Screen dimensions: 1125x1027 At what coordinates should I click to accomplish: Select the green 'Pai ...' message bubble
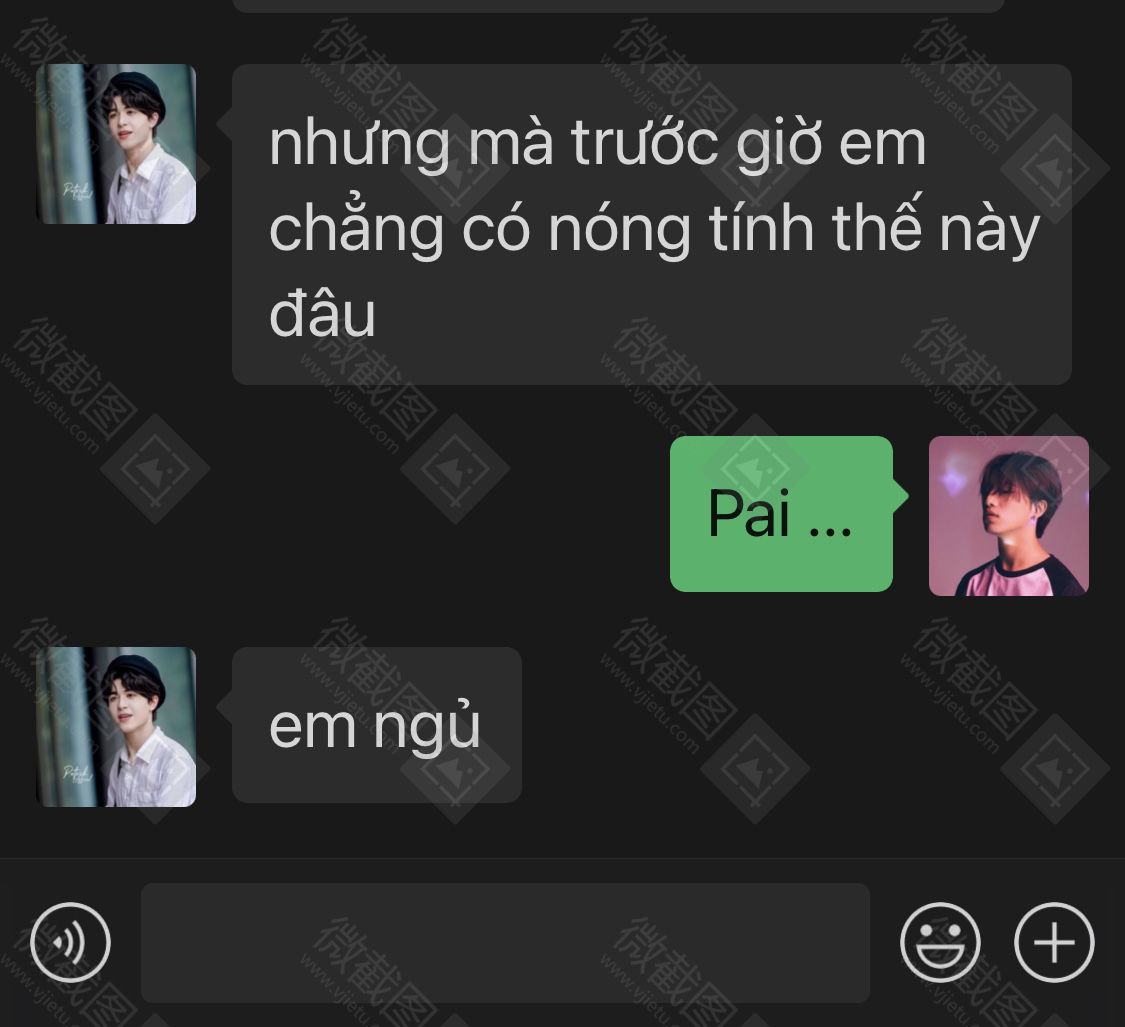[x=781, y=514]
